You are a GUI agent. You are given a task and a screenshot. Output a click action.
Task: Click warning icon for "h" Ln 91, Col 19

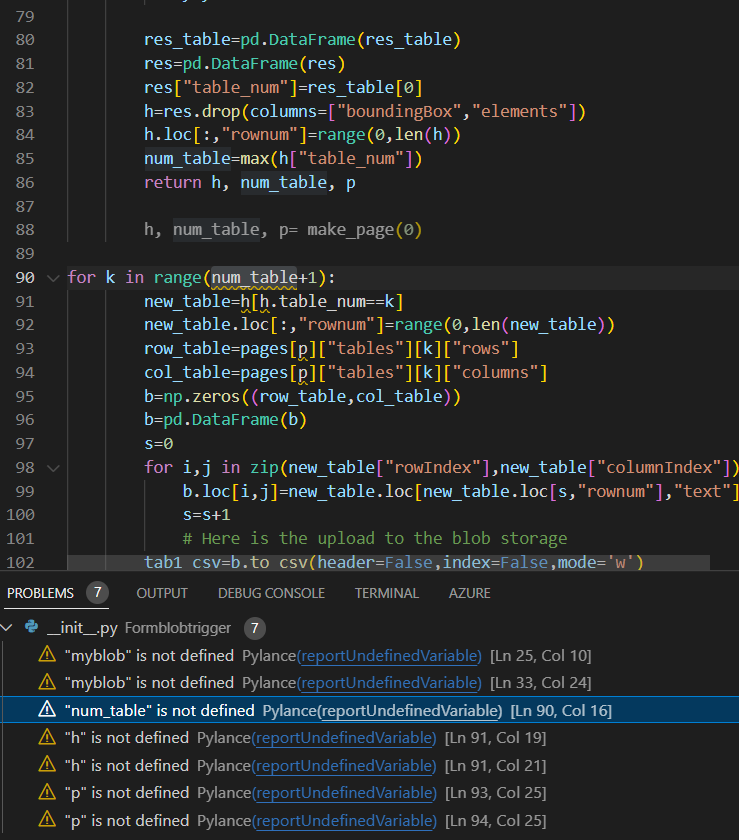coord(47,737)
